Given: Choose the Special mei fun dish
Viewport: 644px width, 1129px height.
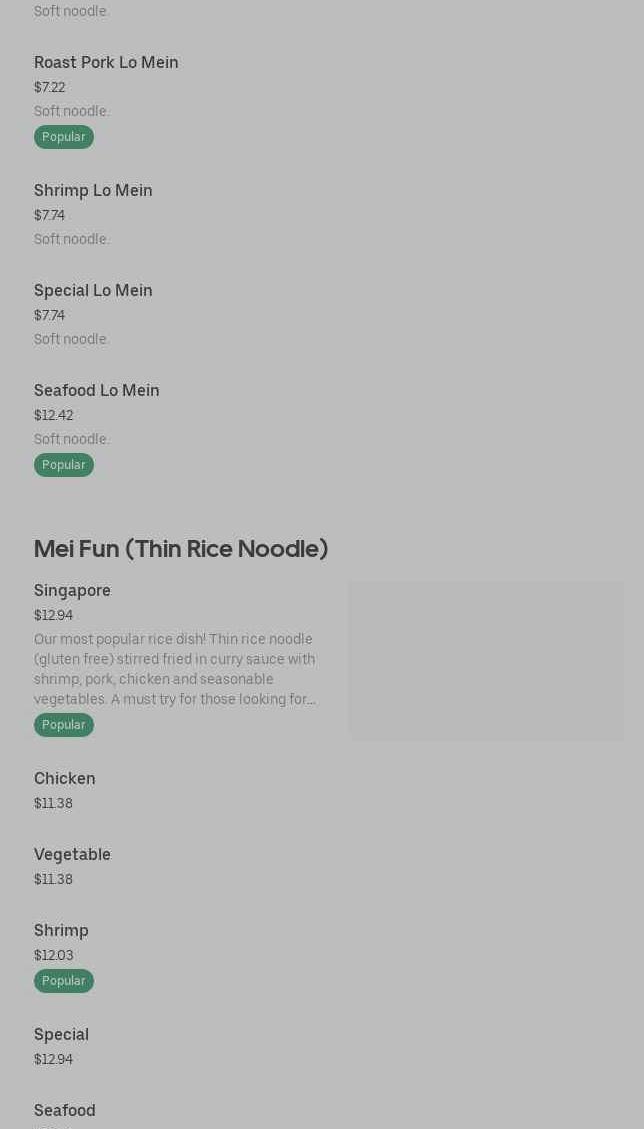Looking at the screenshot, I should pyautogui.click(x=61, y=1035).
